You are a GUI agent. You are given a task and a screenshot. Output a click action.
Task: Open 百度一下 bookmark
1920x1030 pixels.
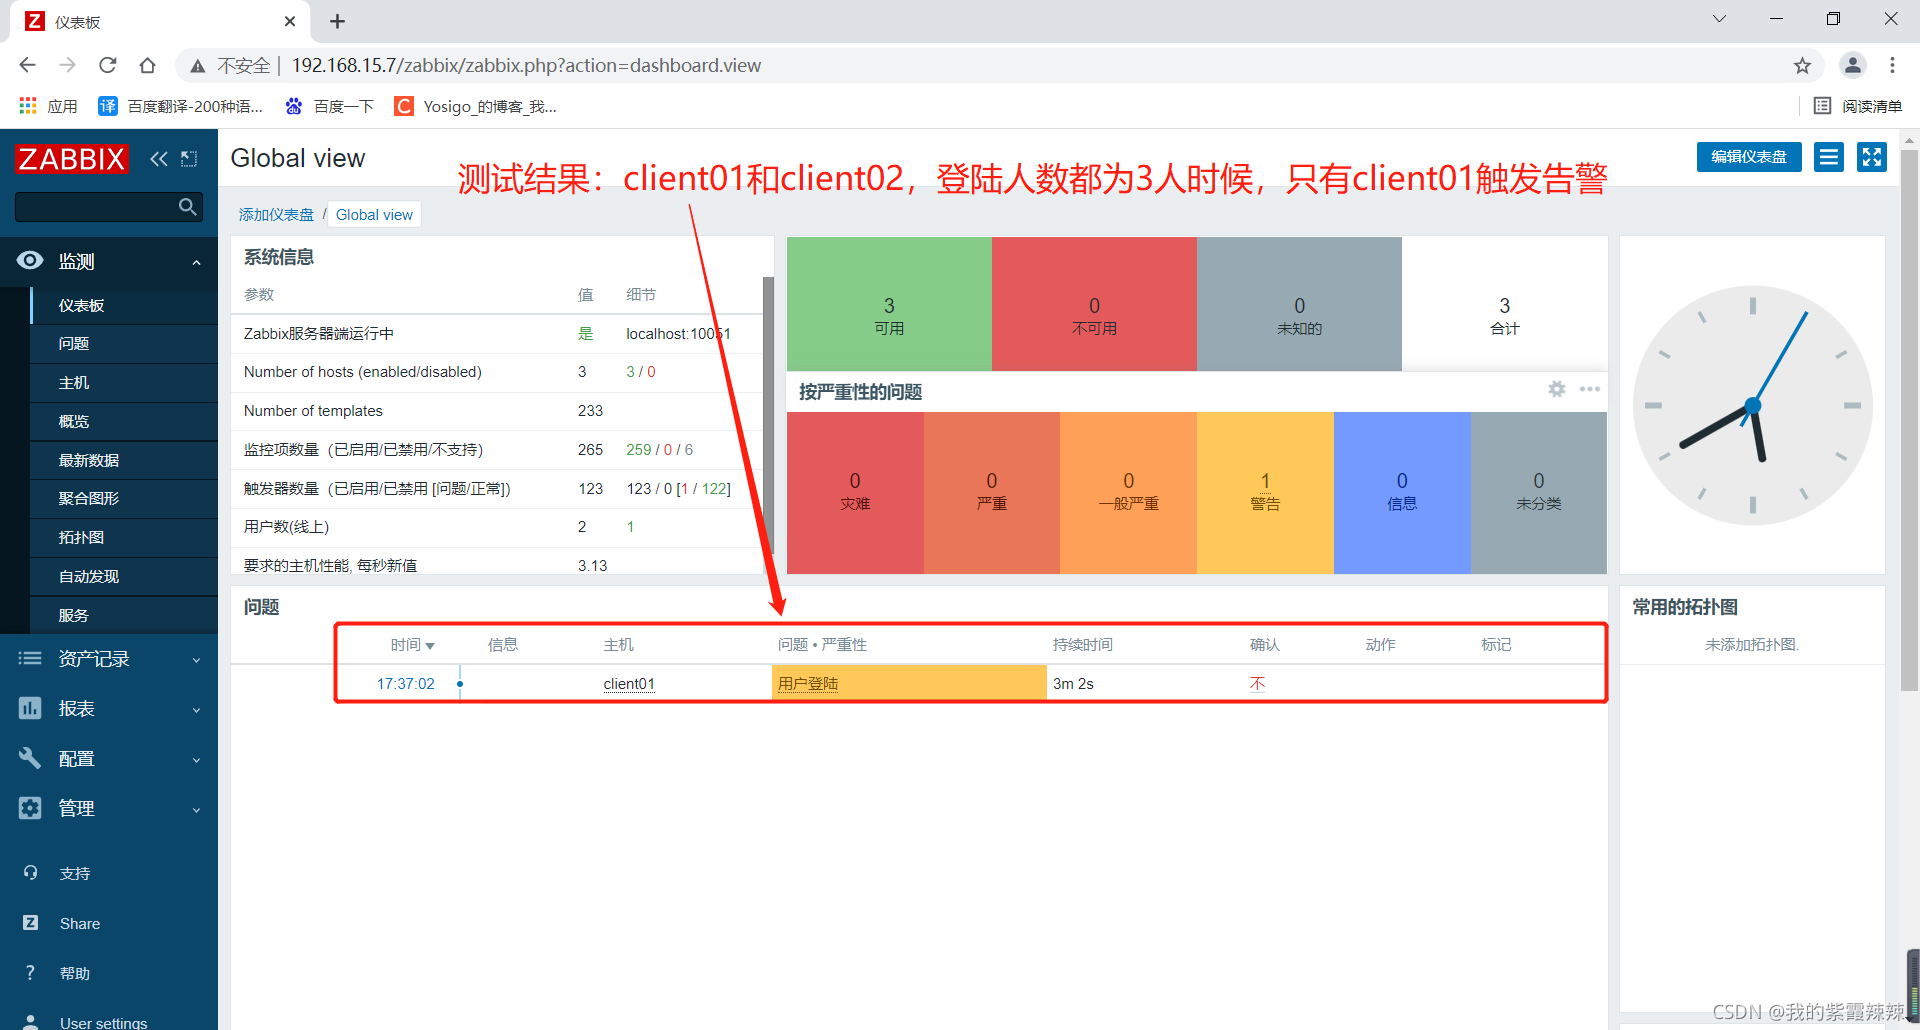pos(329,106)
